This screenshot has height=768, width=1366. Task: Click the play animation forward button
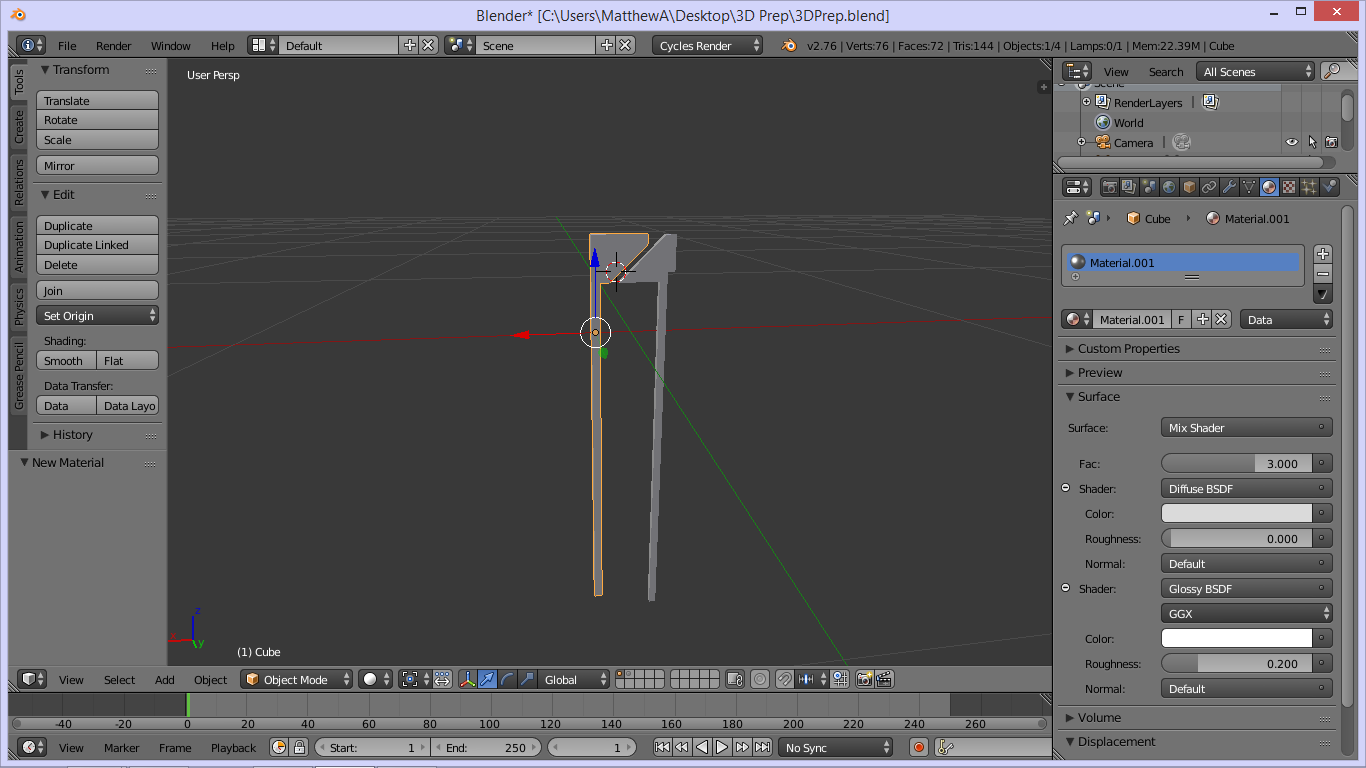point(722,747)
